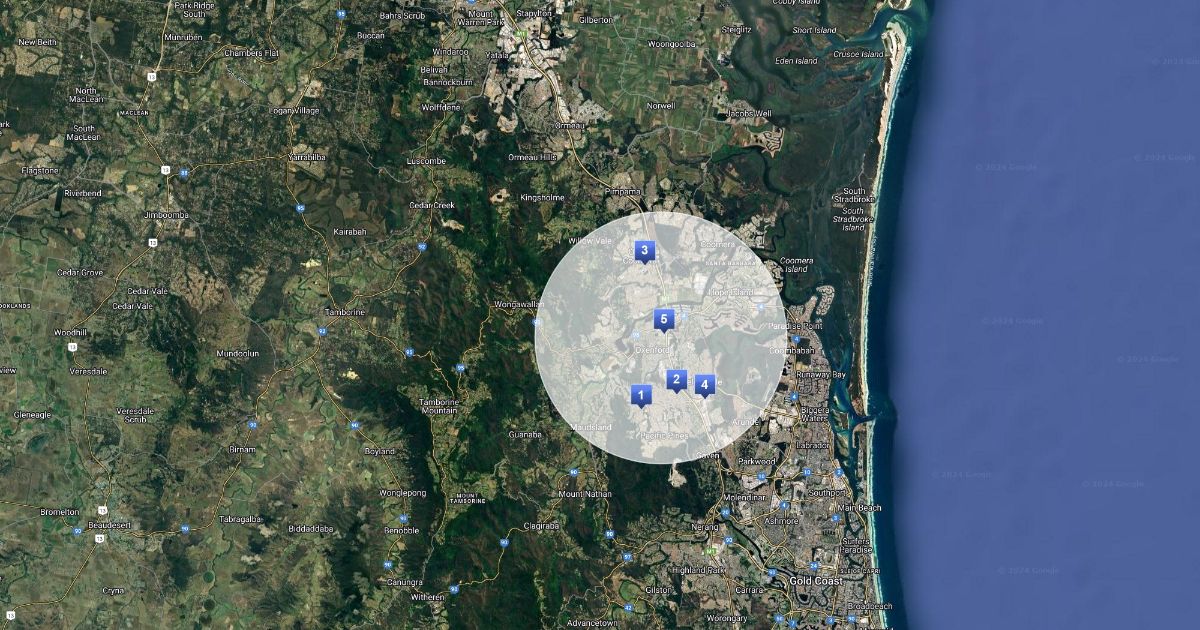The width and height of the screenshot is (1200, 630).
Task: Select the Southport place label
Action: pos(826,493)
